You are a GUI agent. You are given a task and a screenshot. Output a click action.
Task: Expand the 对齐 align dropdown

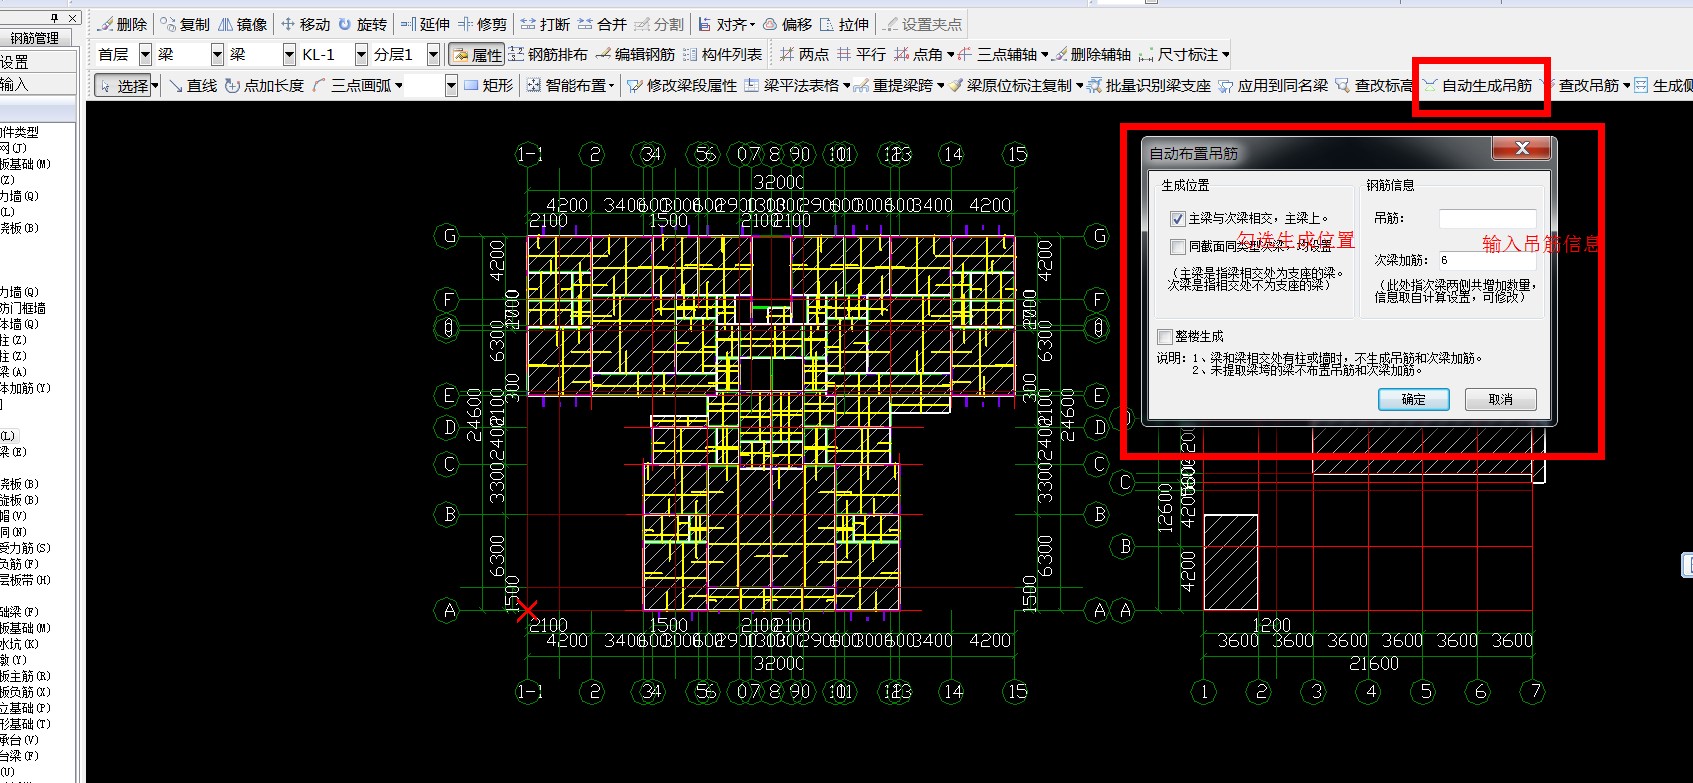click(x=752, y=24)
